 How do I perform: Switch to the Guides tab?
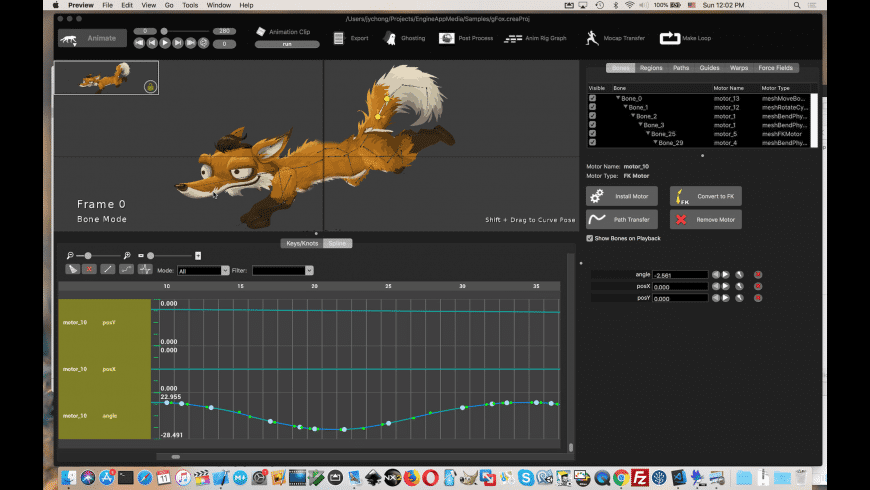click(709, 68)
